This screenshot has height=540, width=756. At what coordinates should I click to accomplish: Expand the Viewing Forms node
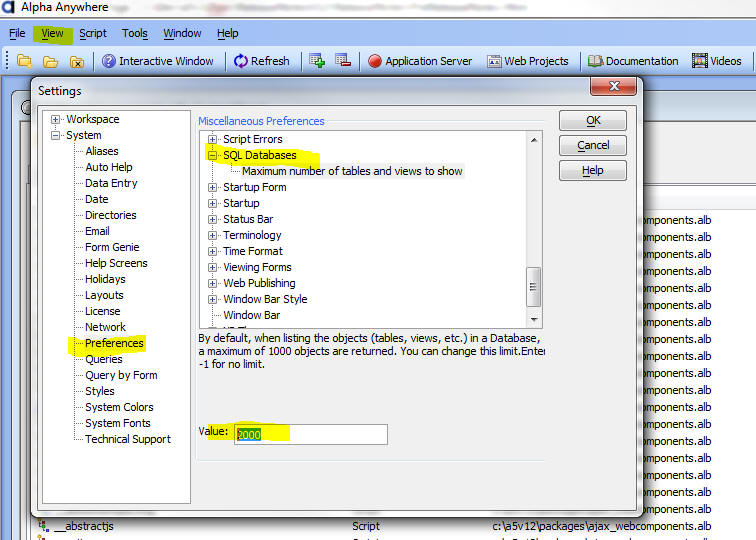point(212,267)
